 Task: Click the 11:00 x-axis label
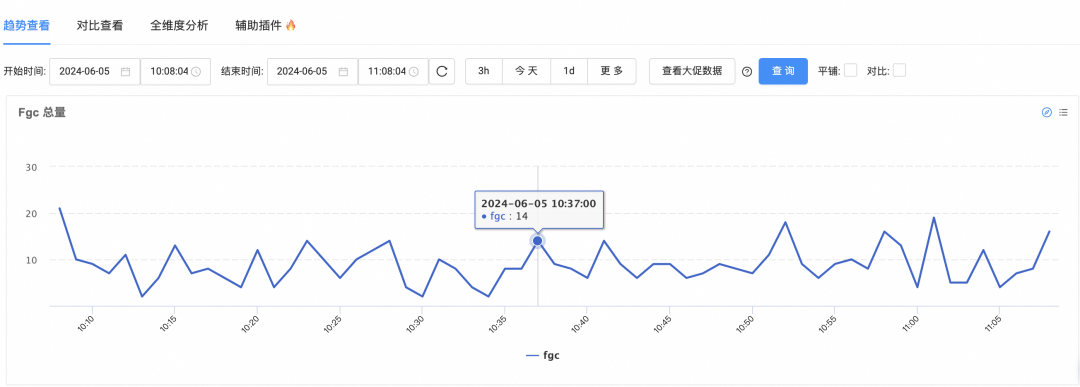911,324
